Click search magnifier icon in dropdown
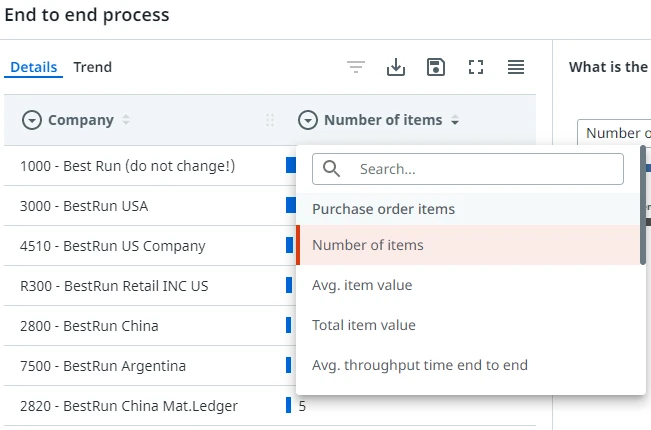 [x=331, y=169]
